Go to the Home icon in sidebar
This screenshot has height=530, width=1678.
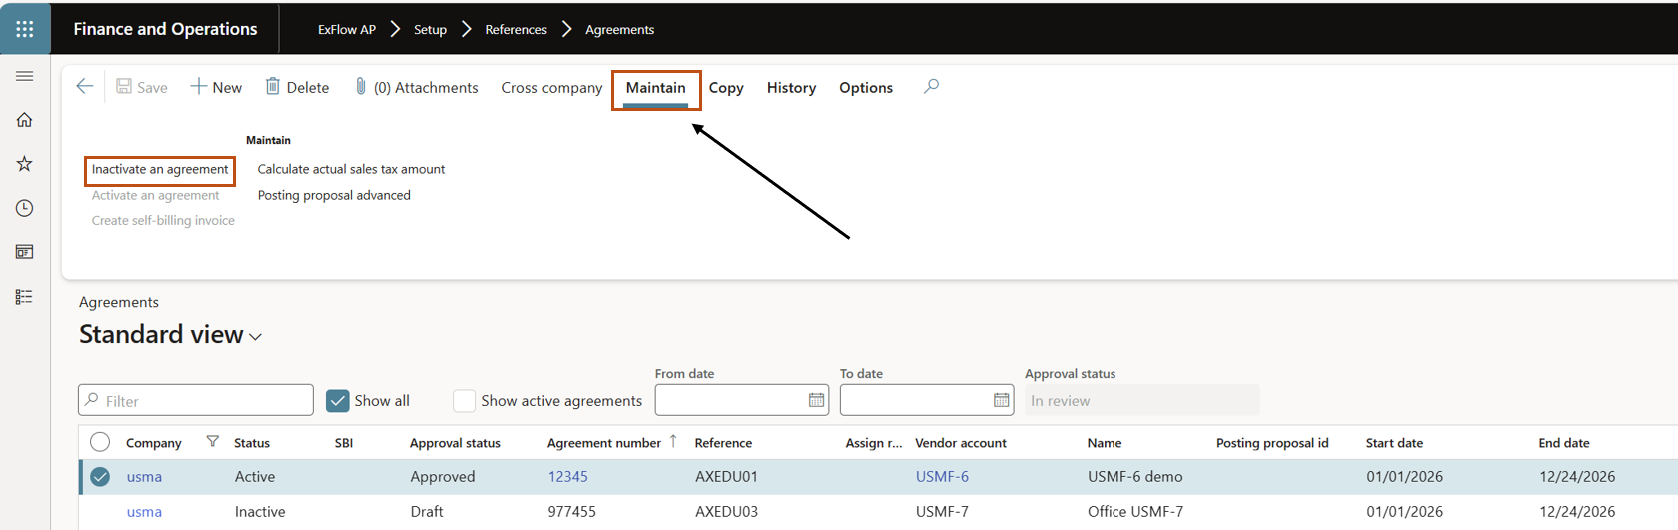pyautogui.click(x=25, y=120)
